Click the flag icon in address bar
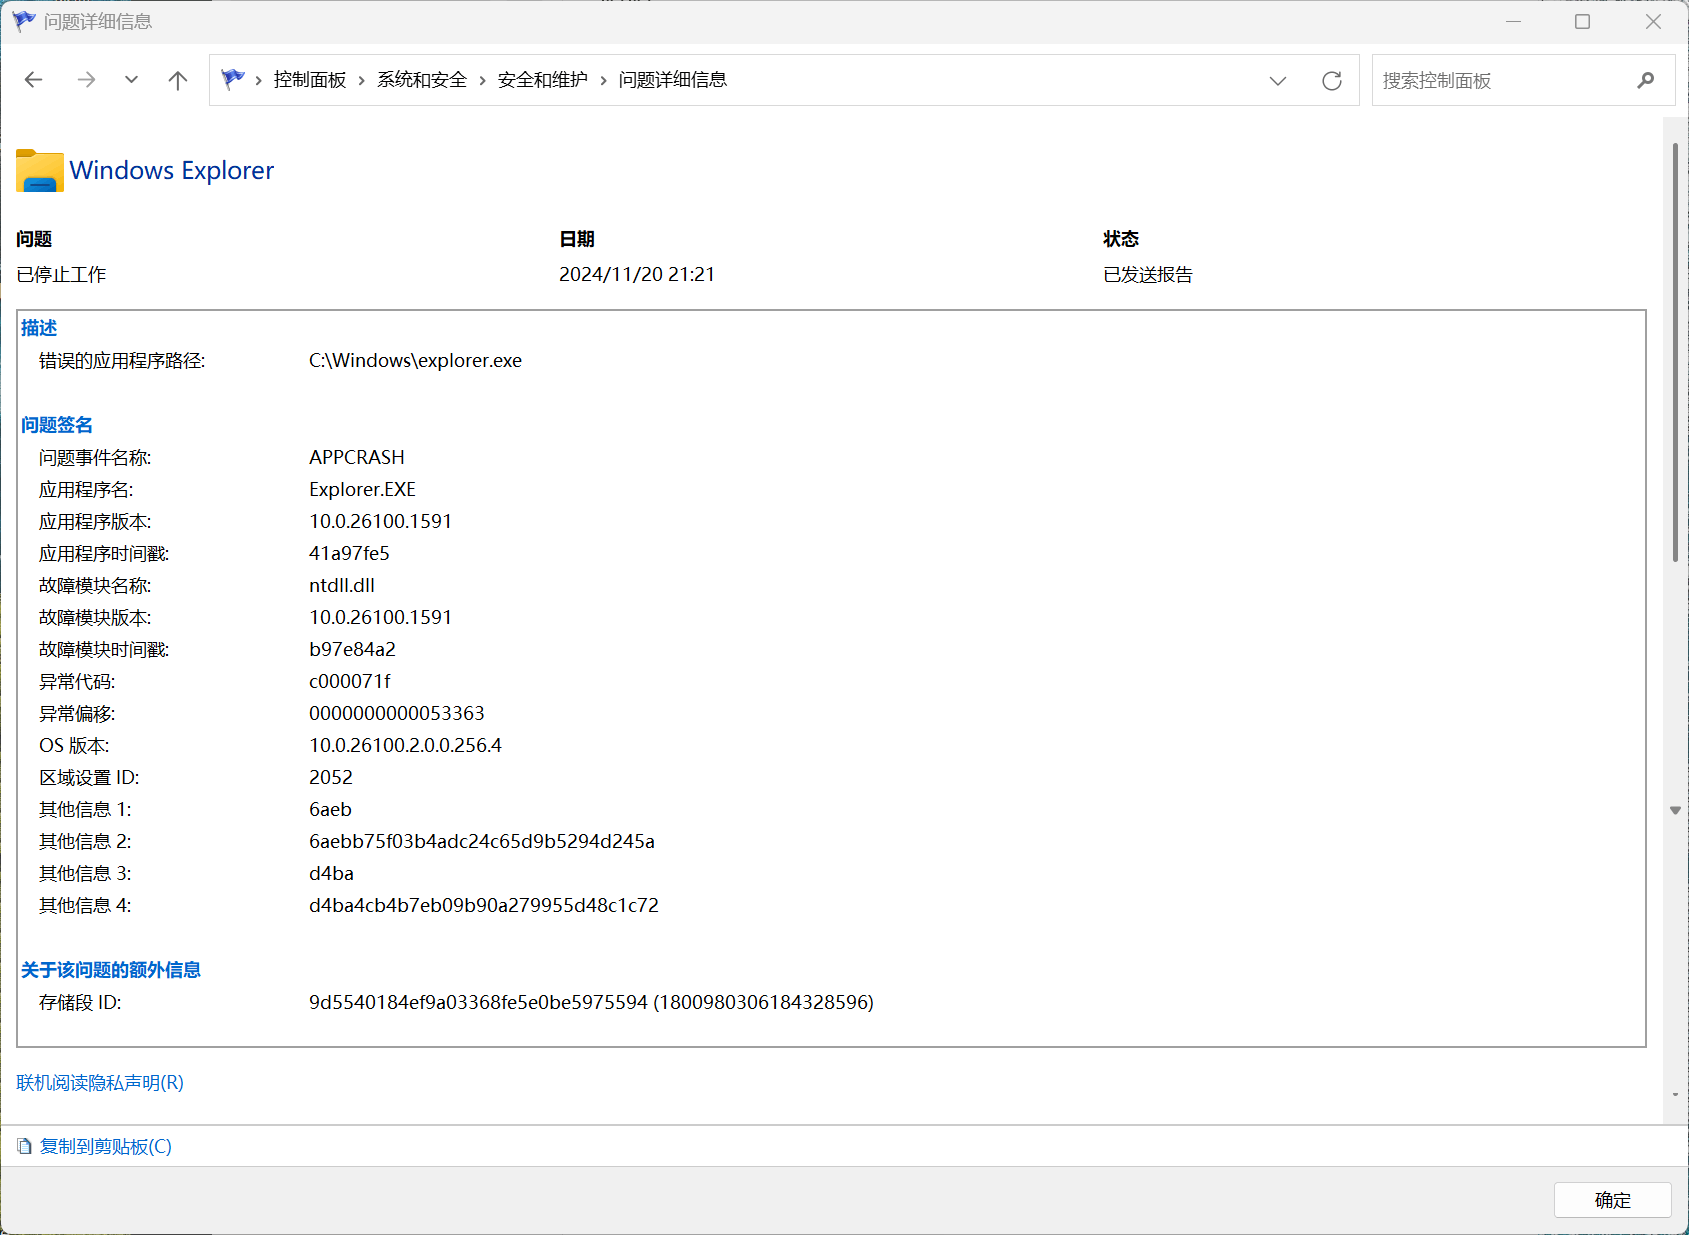This screenshot has height=1235, width=1689. [233, 79]
